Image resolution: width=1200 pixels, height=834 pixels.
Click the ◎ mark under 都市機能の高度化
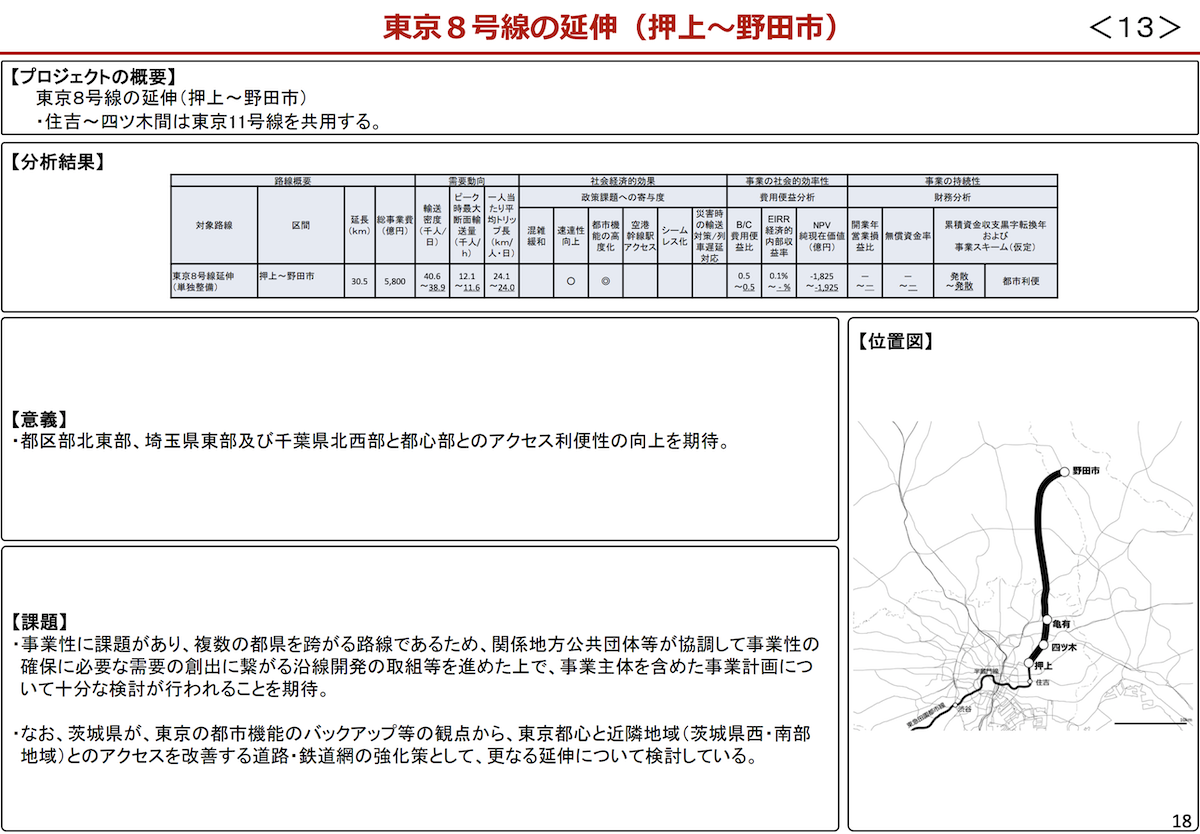point(605,282)
